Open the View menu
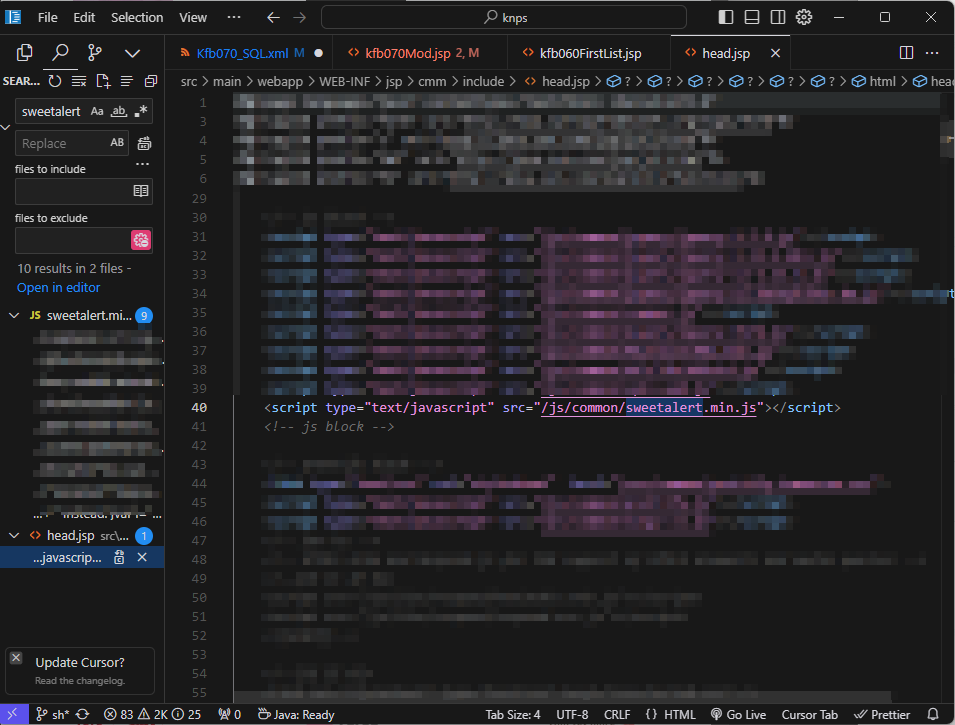955x725 pixels. (x=193, y=17)
